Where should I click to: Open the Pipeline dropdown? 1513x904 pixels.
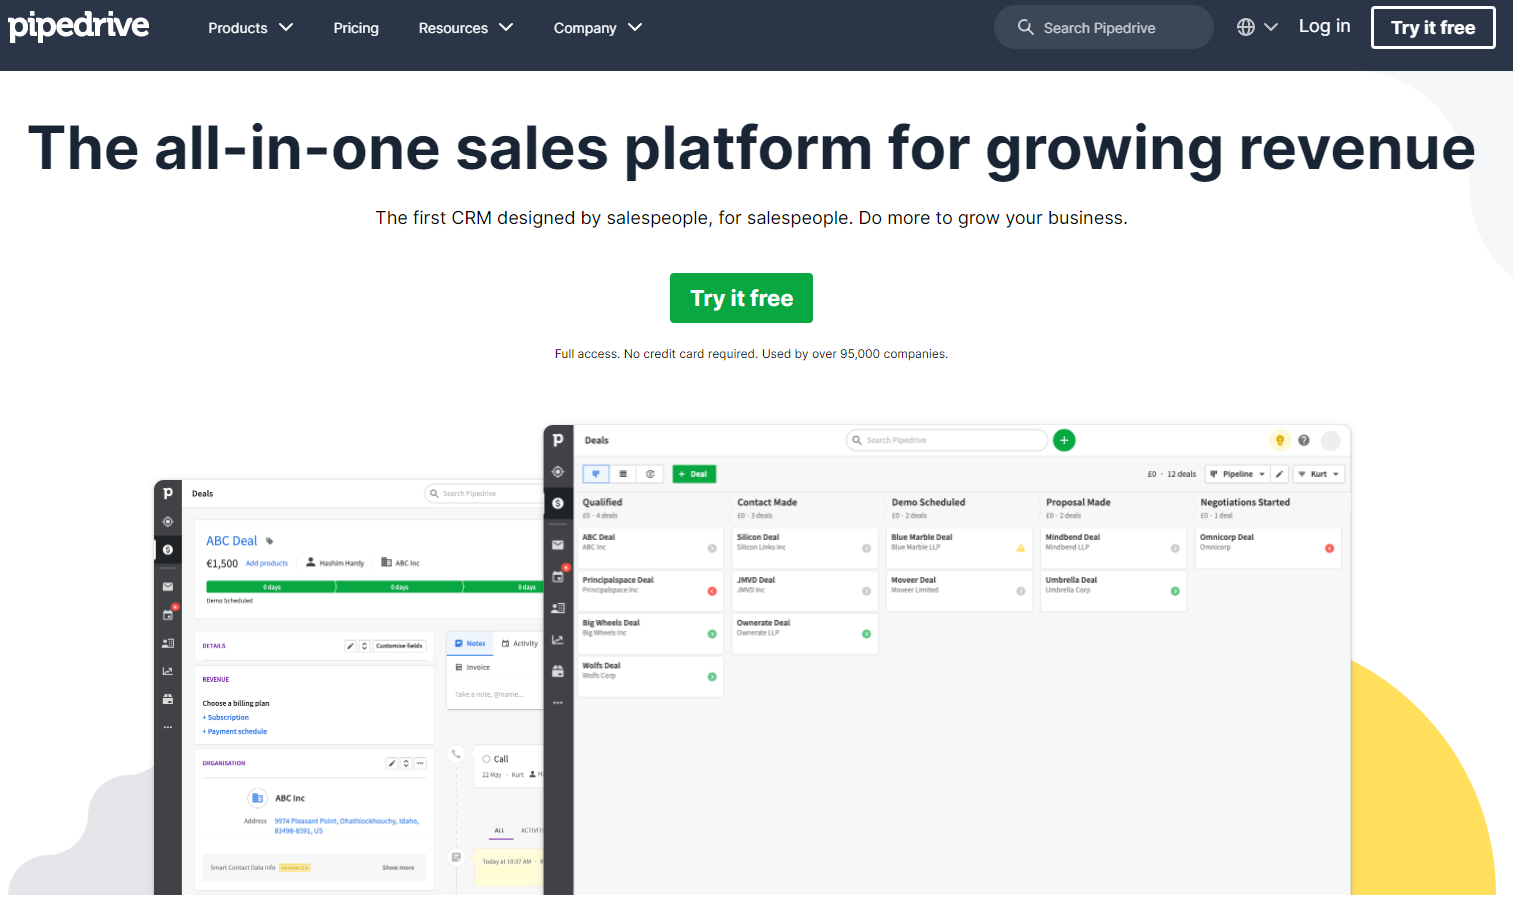[1238, 474]
